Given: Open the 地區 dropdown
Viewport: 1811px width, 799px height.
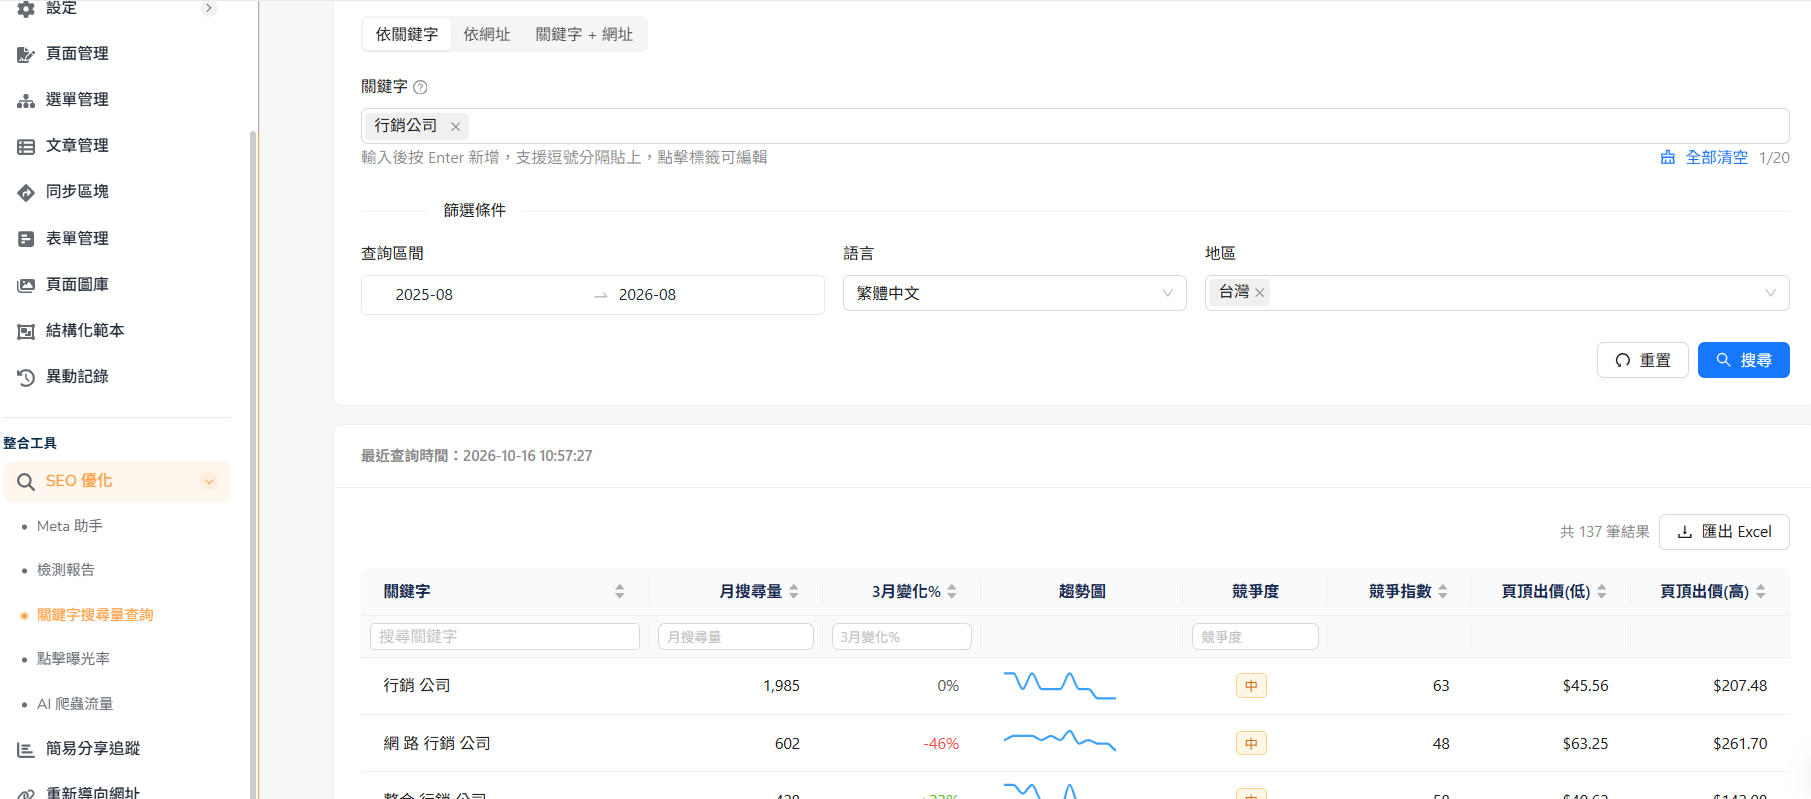Looking at the screenshot, I should click(1497, 293).
